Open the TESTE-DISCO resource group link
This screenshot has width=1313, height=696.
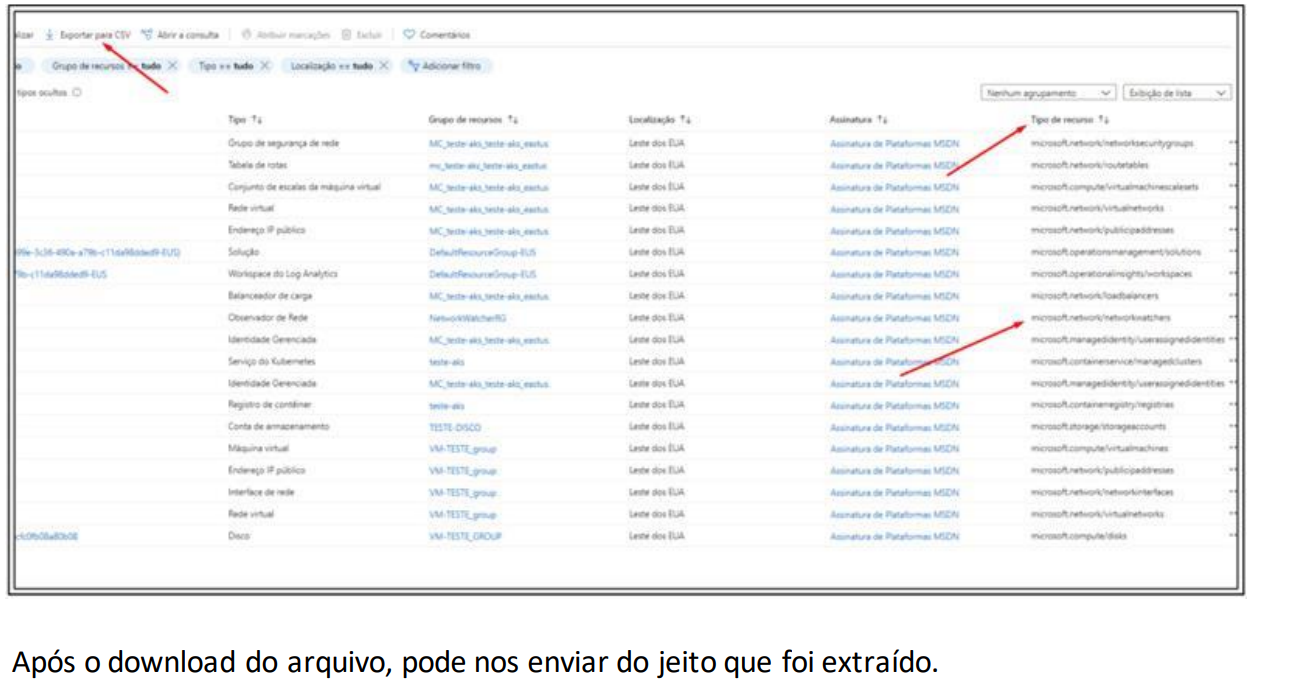pyautogui.click(x=455, y=427)
